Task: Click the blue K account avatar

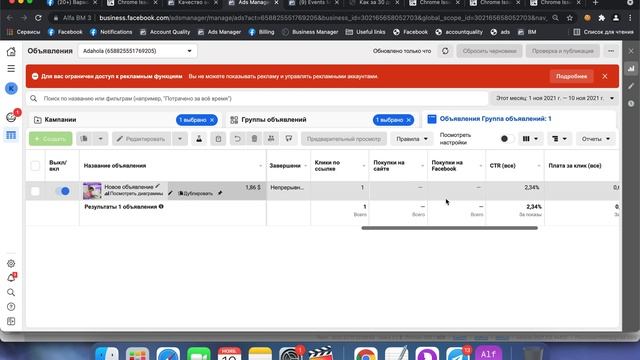Action: click(11, 88)
